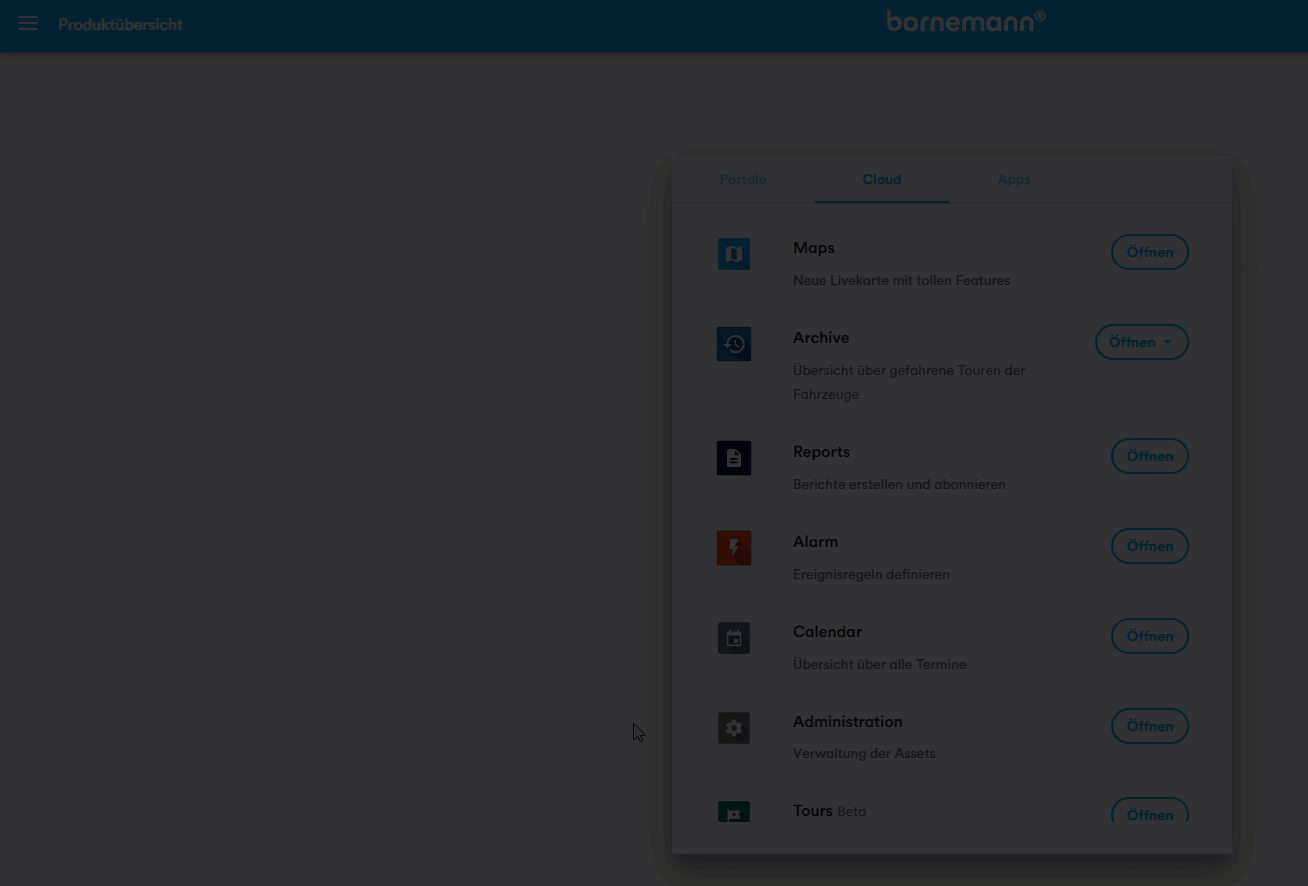Open Maps with the Öffnen button
1308x886 pixels.
pos(1149,252)
